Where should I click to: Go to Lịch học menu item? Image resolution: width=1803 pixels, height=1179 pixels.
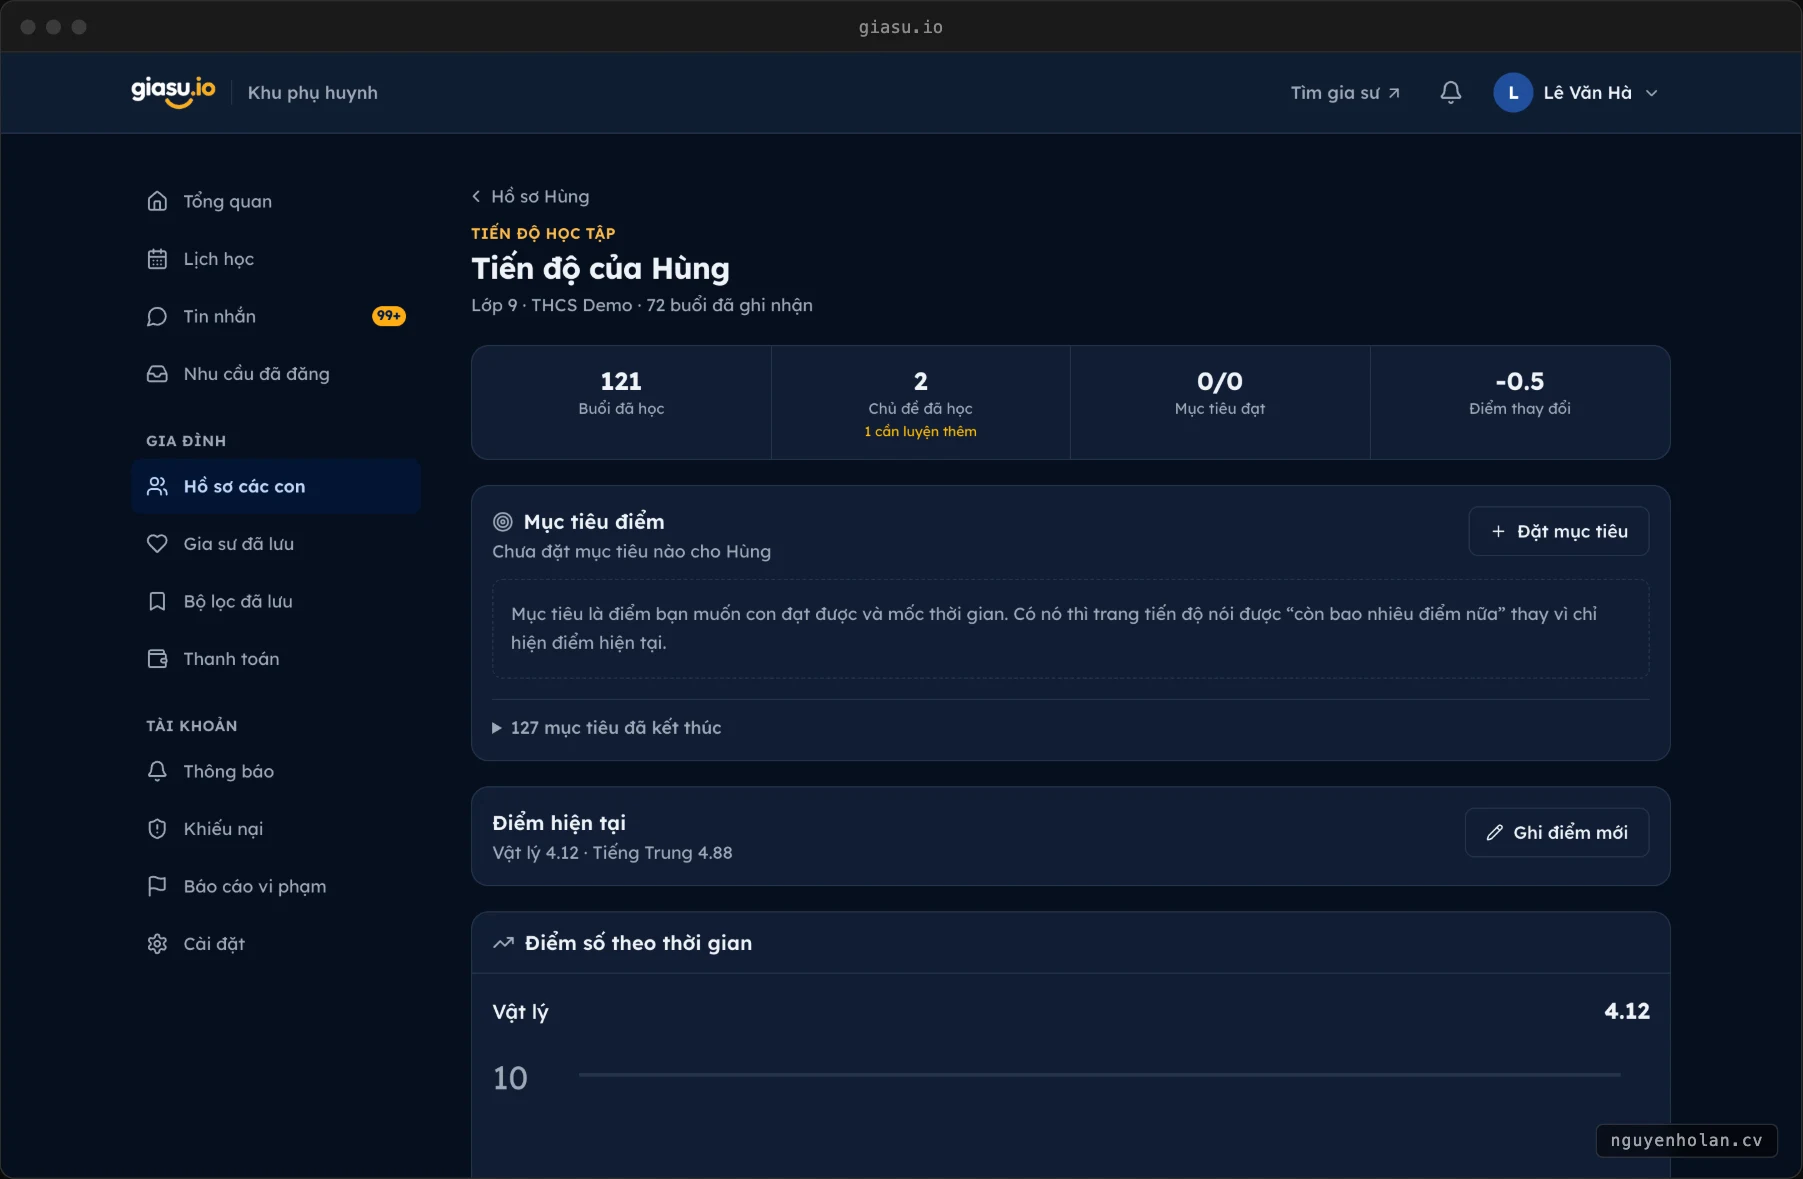[276, 259]
